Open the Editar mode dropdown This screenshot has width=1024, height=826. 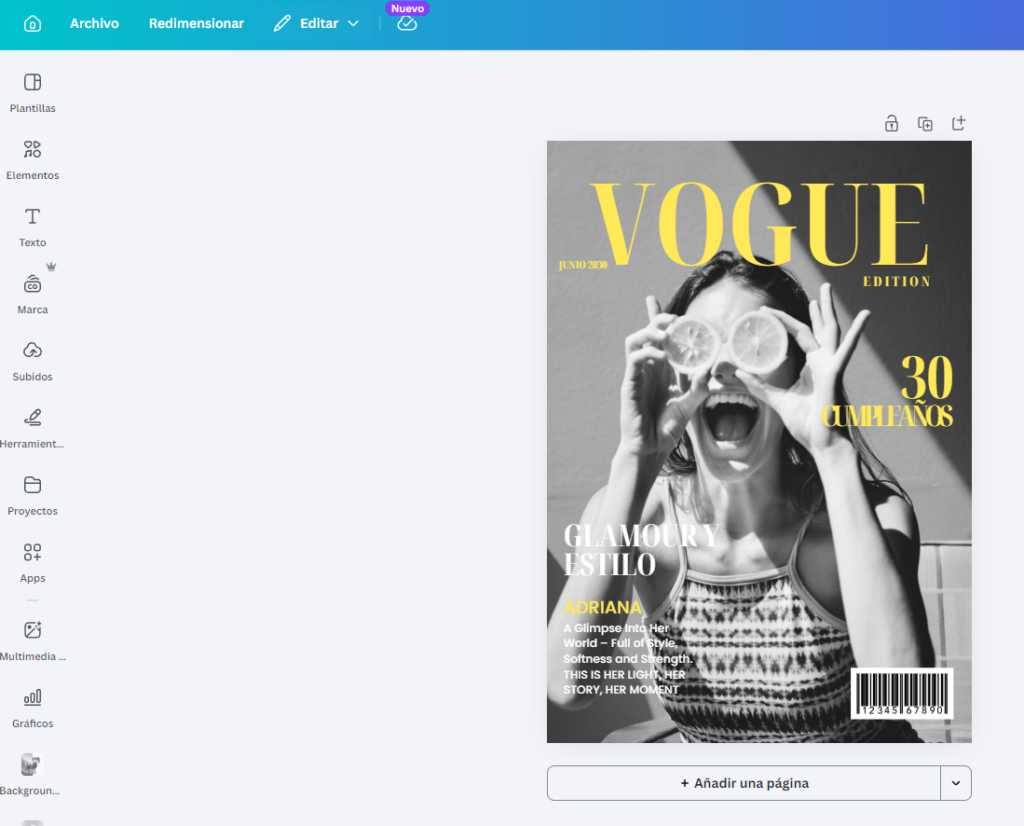click(x=317, y=24)
